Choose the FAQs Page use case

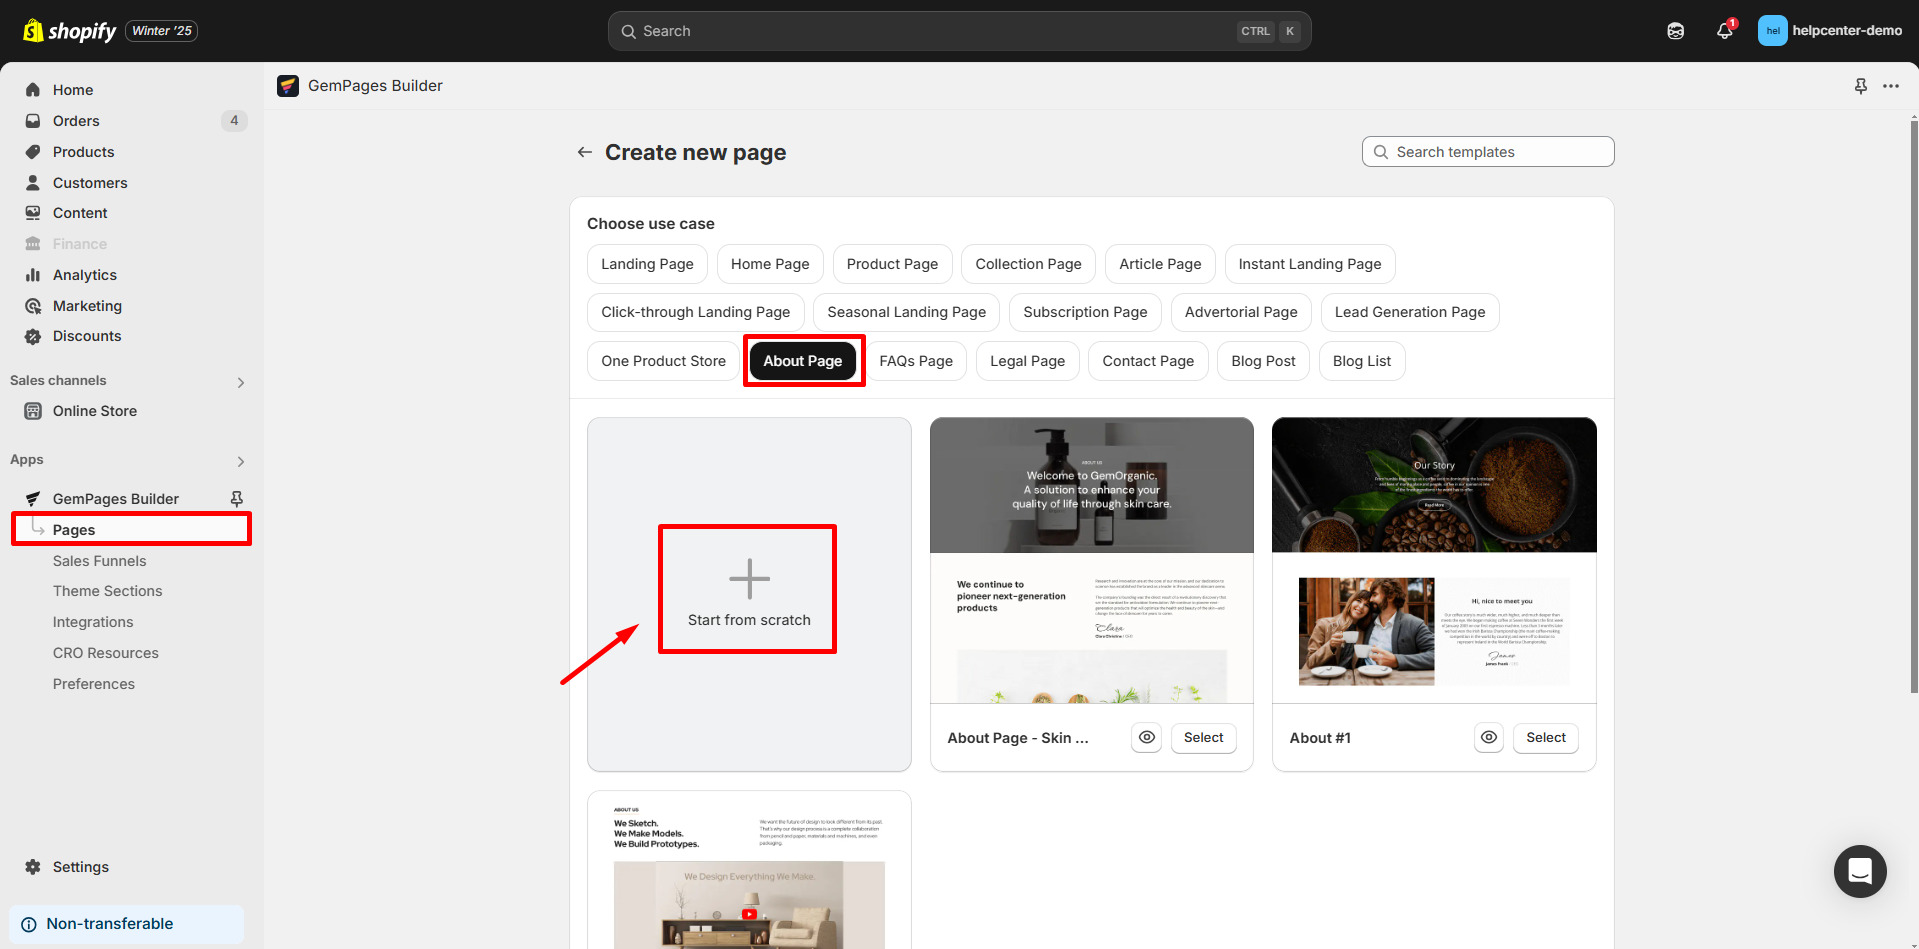pos(915,361)
